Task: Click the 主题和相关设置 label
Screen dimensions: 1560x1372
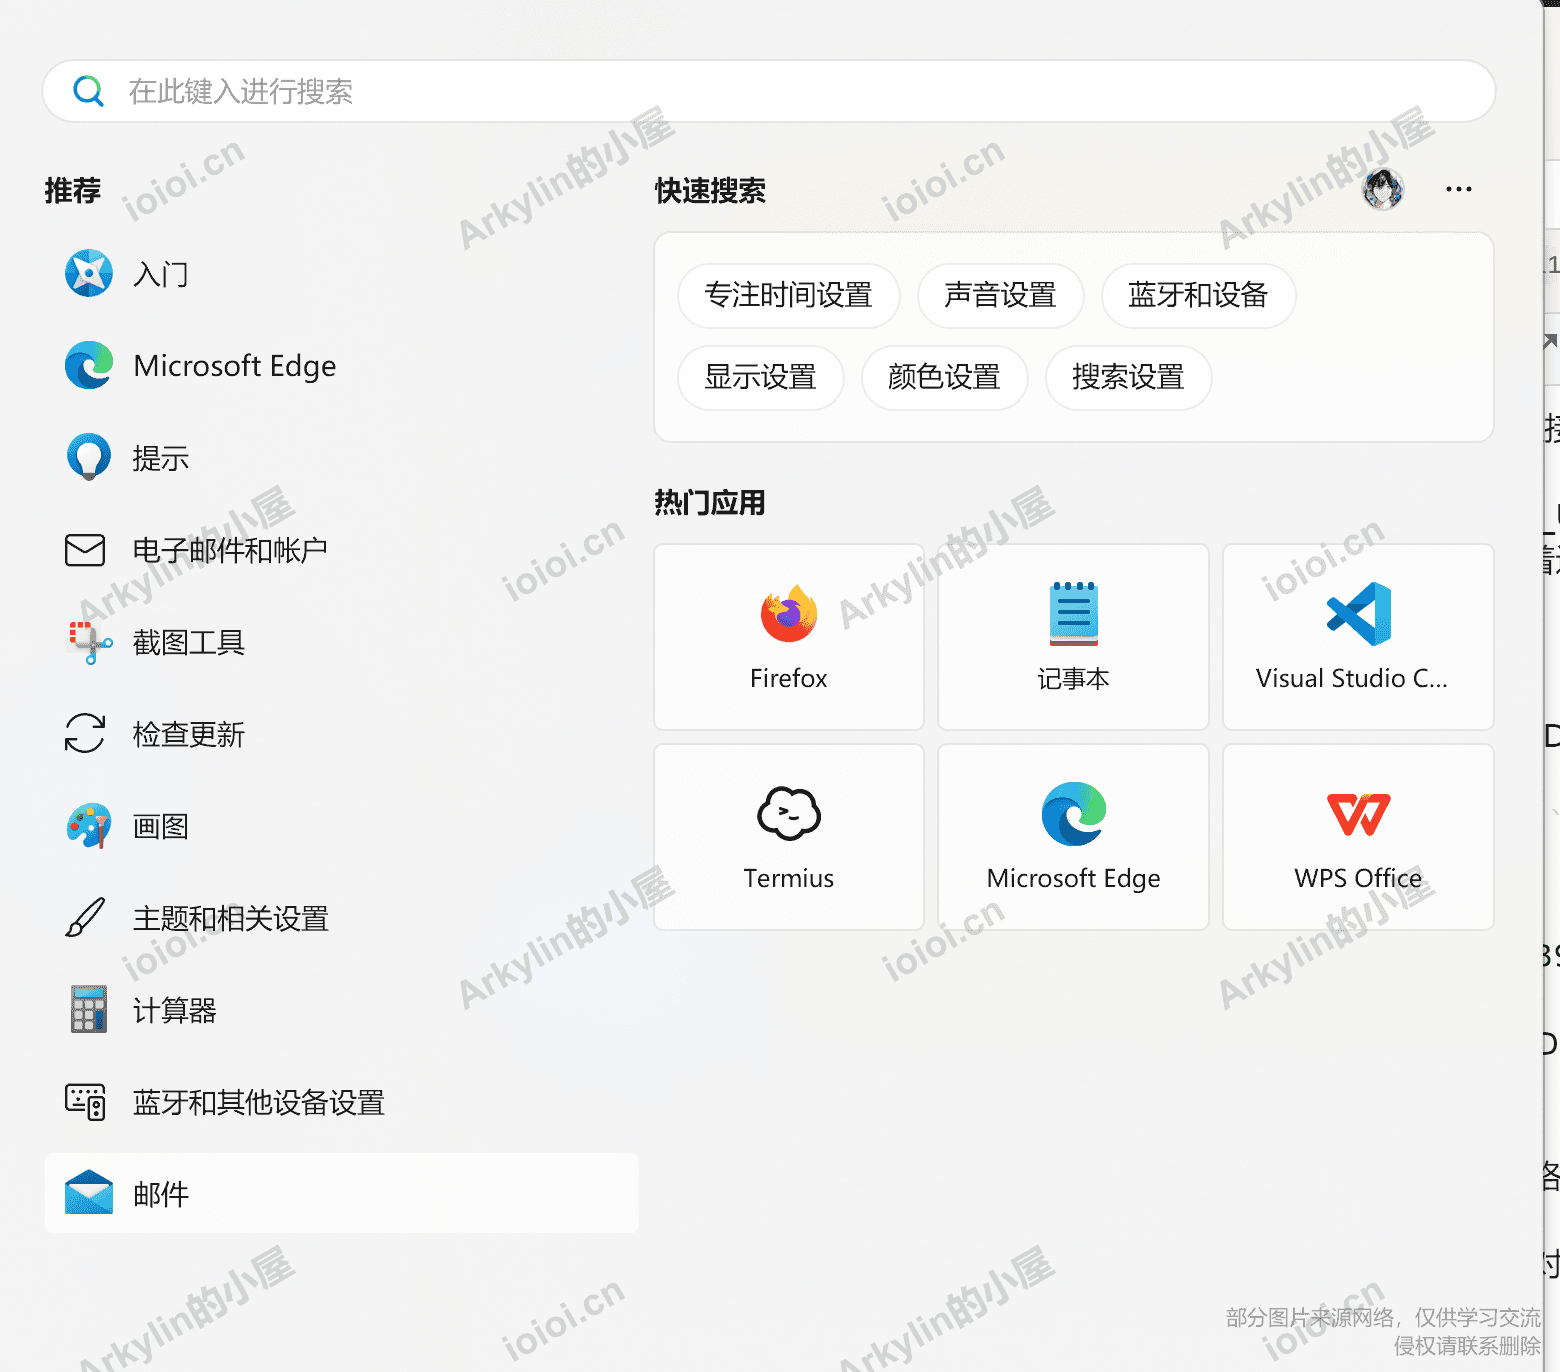Action: tap(231, 918)
